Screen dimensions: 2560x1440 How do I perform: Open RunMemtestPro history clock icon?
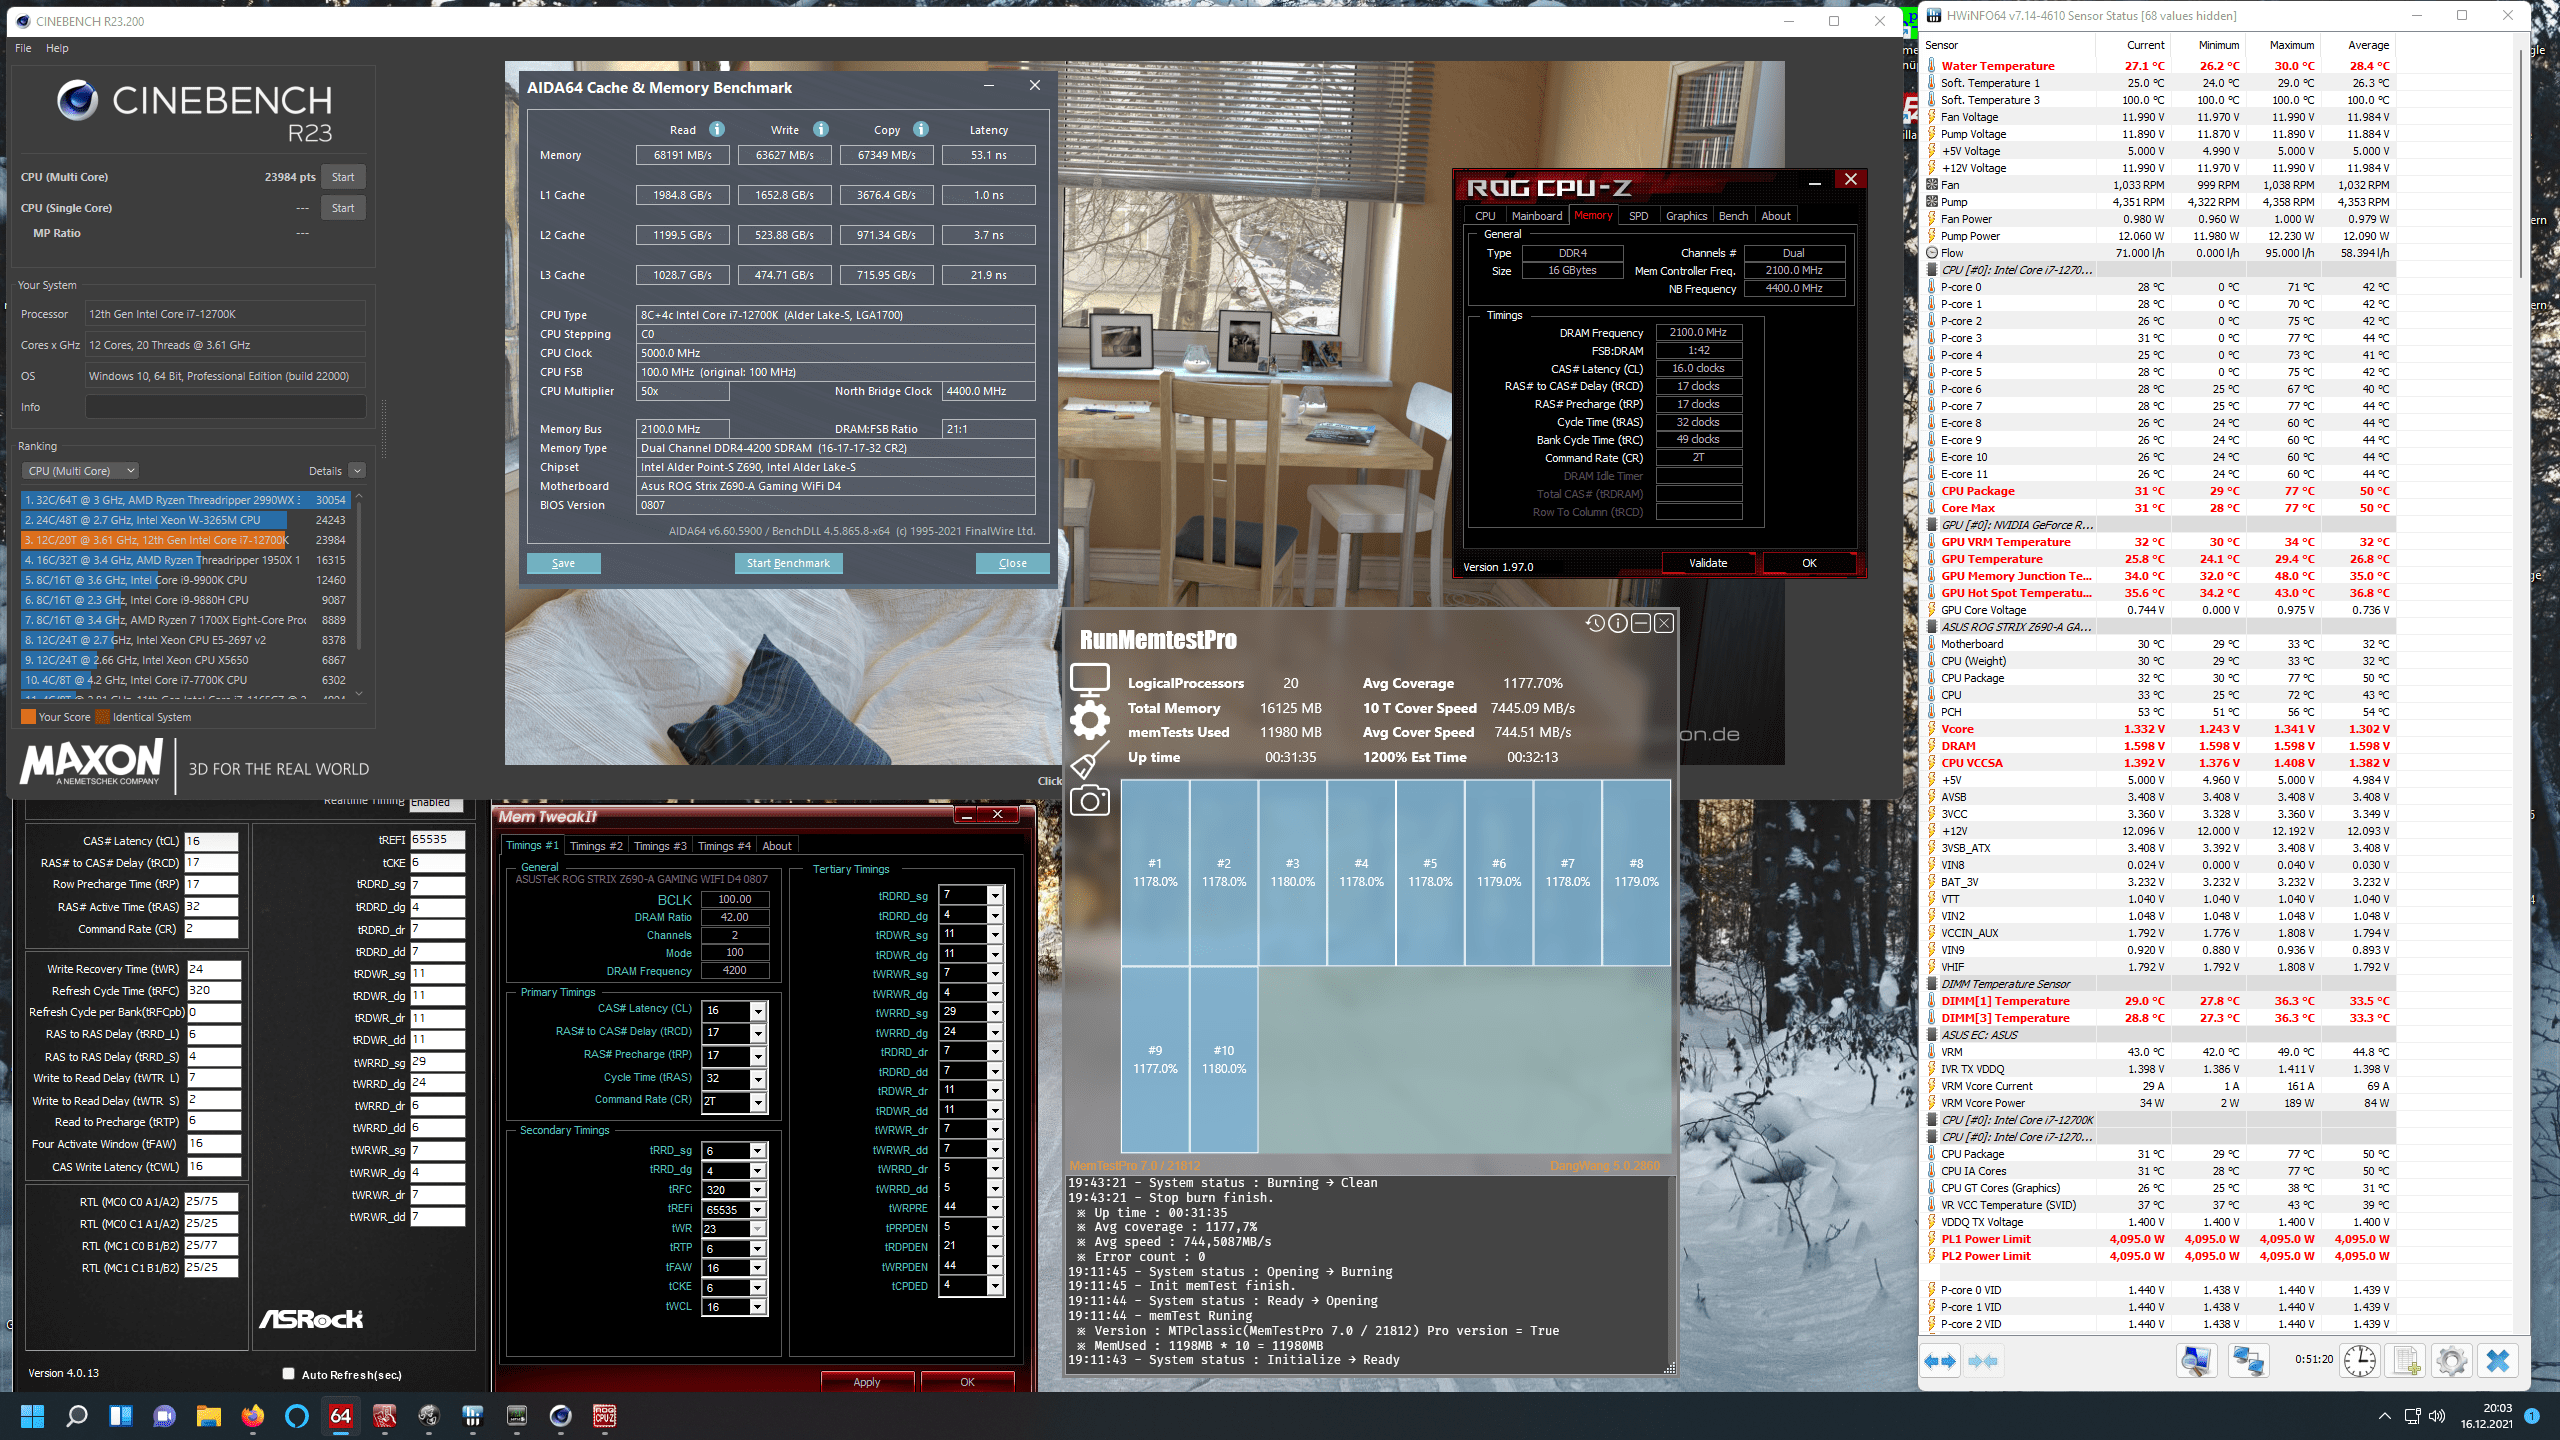tap(1594, 623)
